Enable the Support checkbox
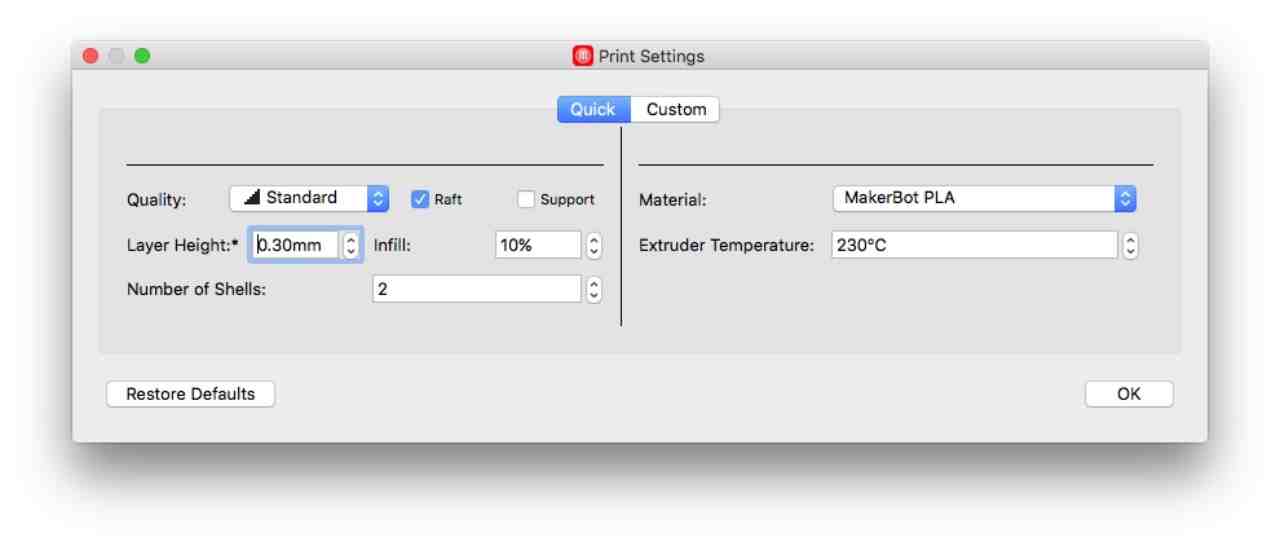Screen dimensions: 1280x546 [526, 199]
